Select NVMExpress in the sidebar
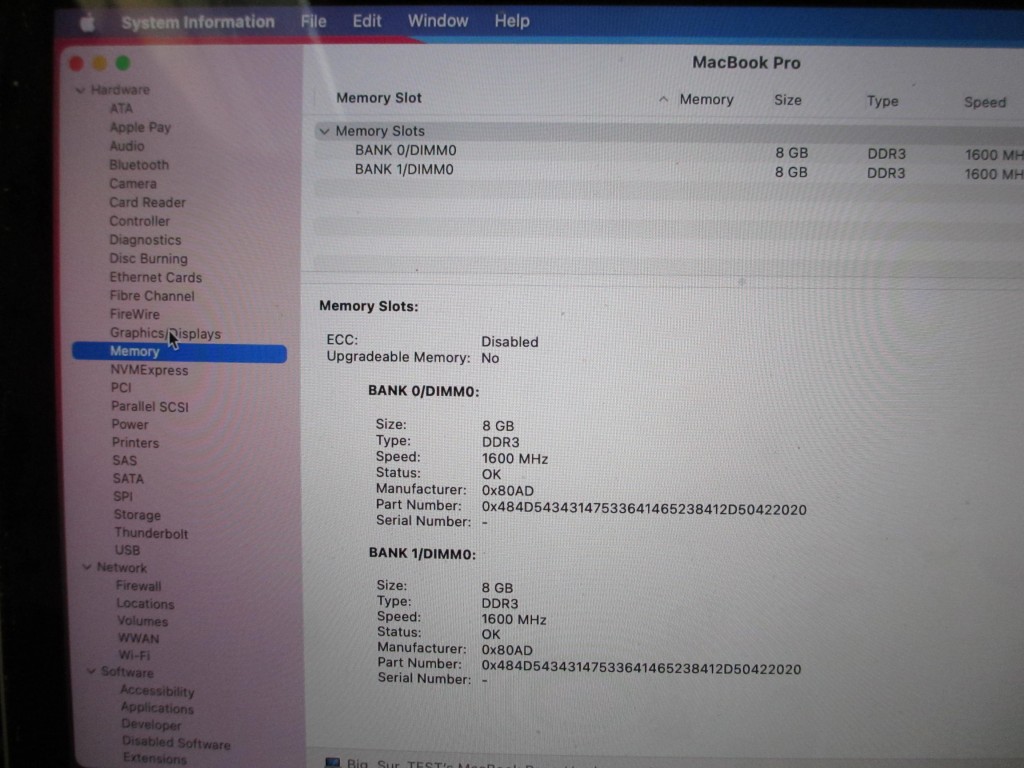Screen dimensions: 1024x768 pyautogui.click(x=150, y=370)
